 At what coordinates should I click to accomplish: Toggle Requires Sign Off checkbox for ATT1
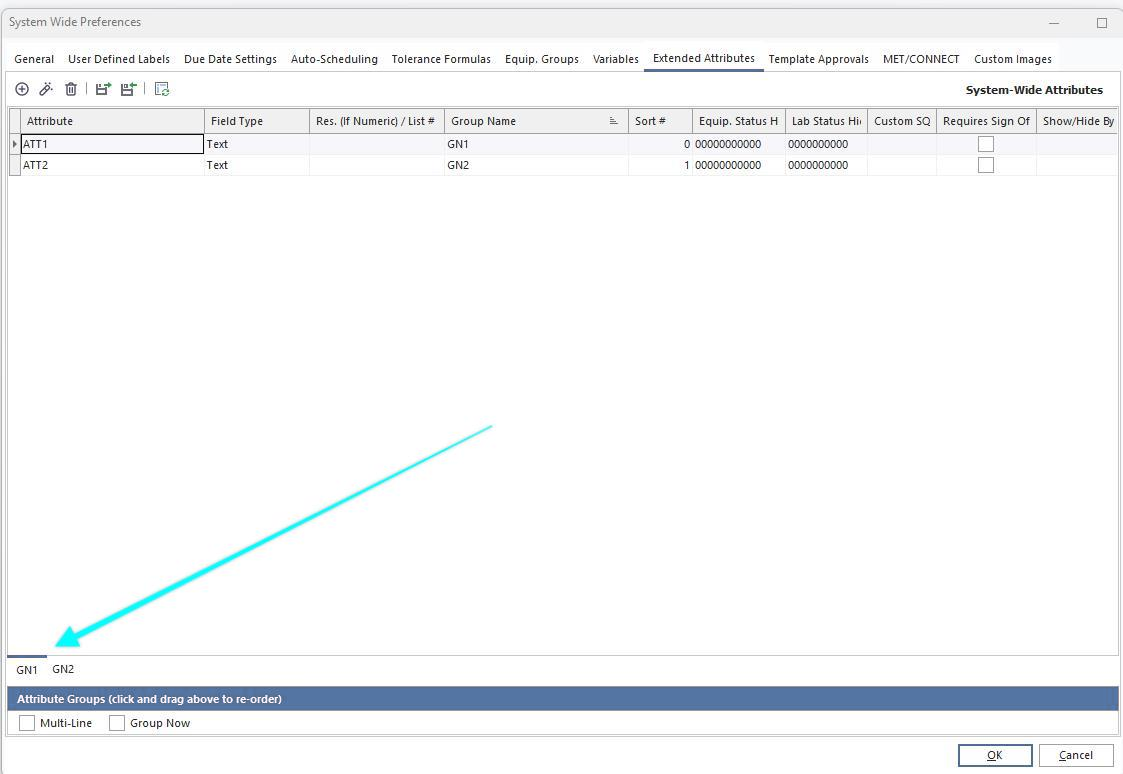(x=985, y=144)
